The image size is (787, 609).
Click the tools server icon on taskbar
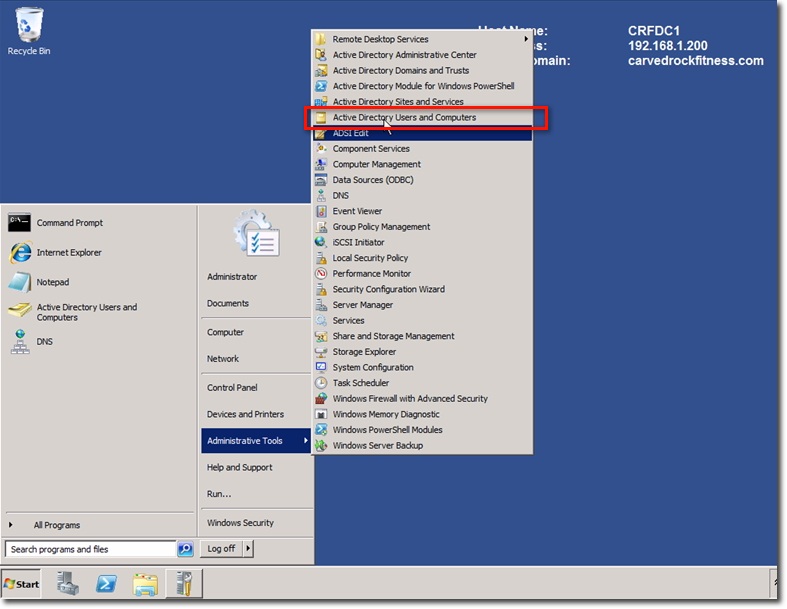coord(184,584)
